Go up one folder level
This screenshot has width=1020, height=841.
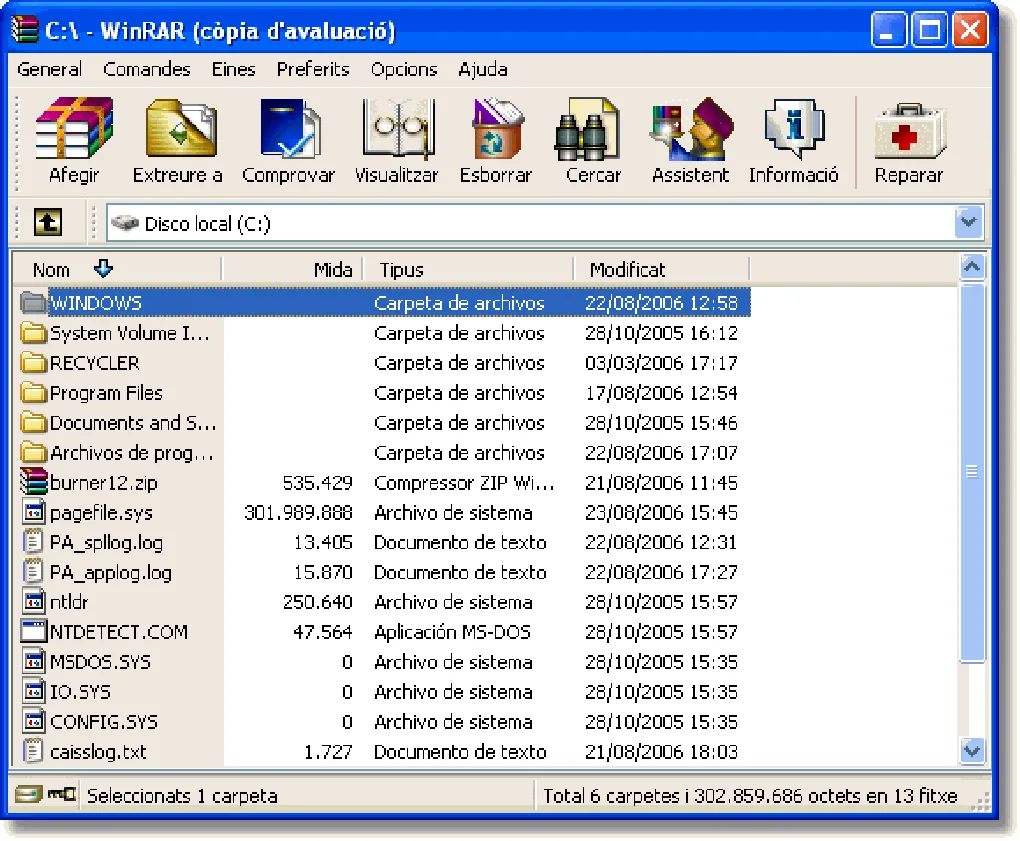coord(48,222)
